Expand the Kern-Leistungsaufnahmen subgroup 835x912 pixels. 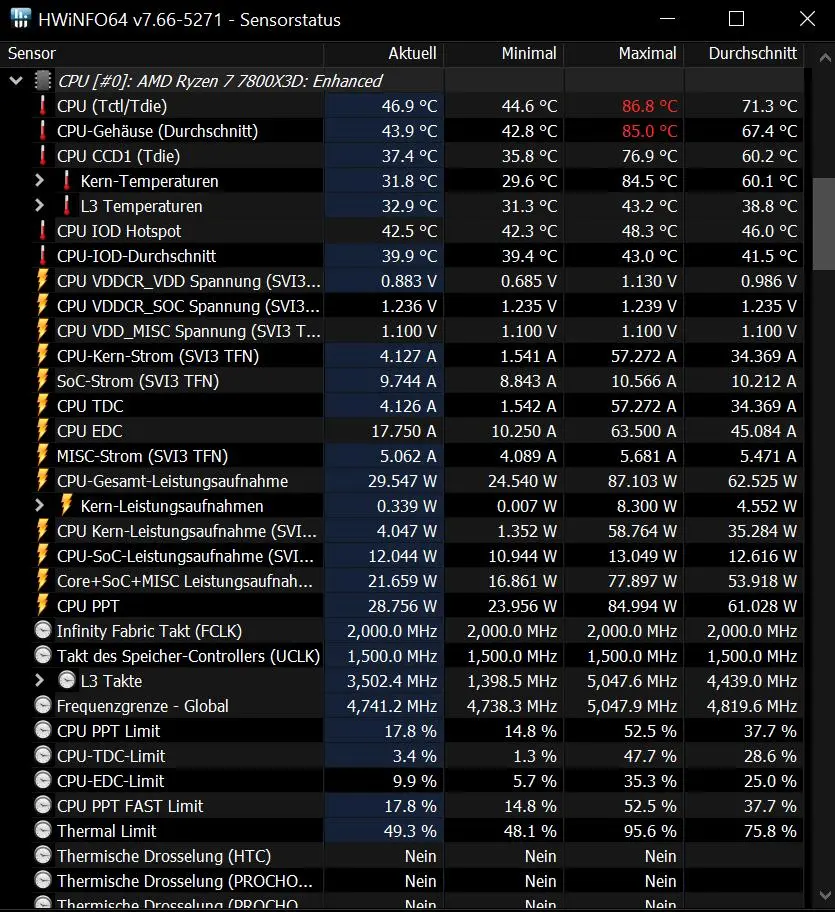point(40,506)
